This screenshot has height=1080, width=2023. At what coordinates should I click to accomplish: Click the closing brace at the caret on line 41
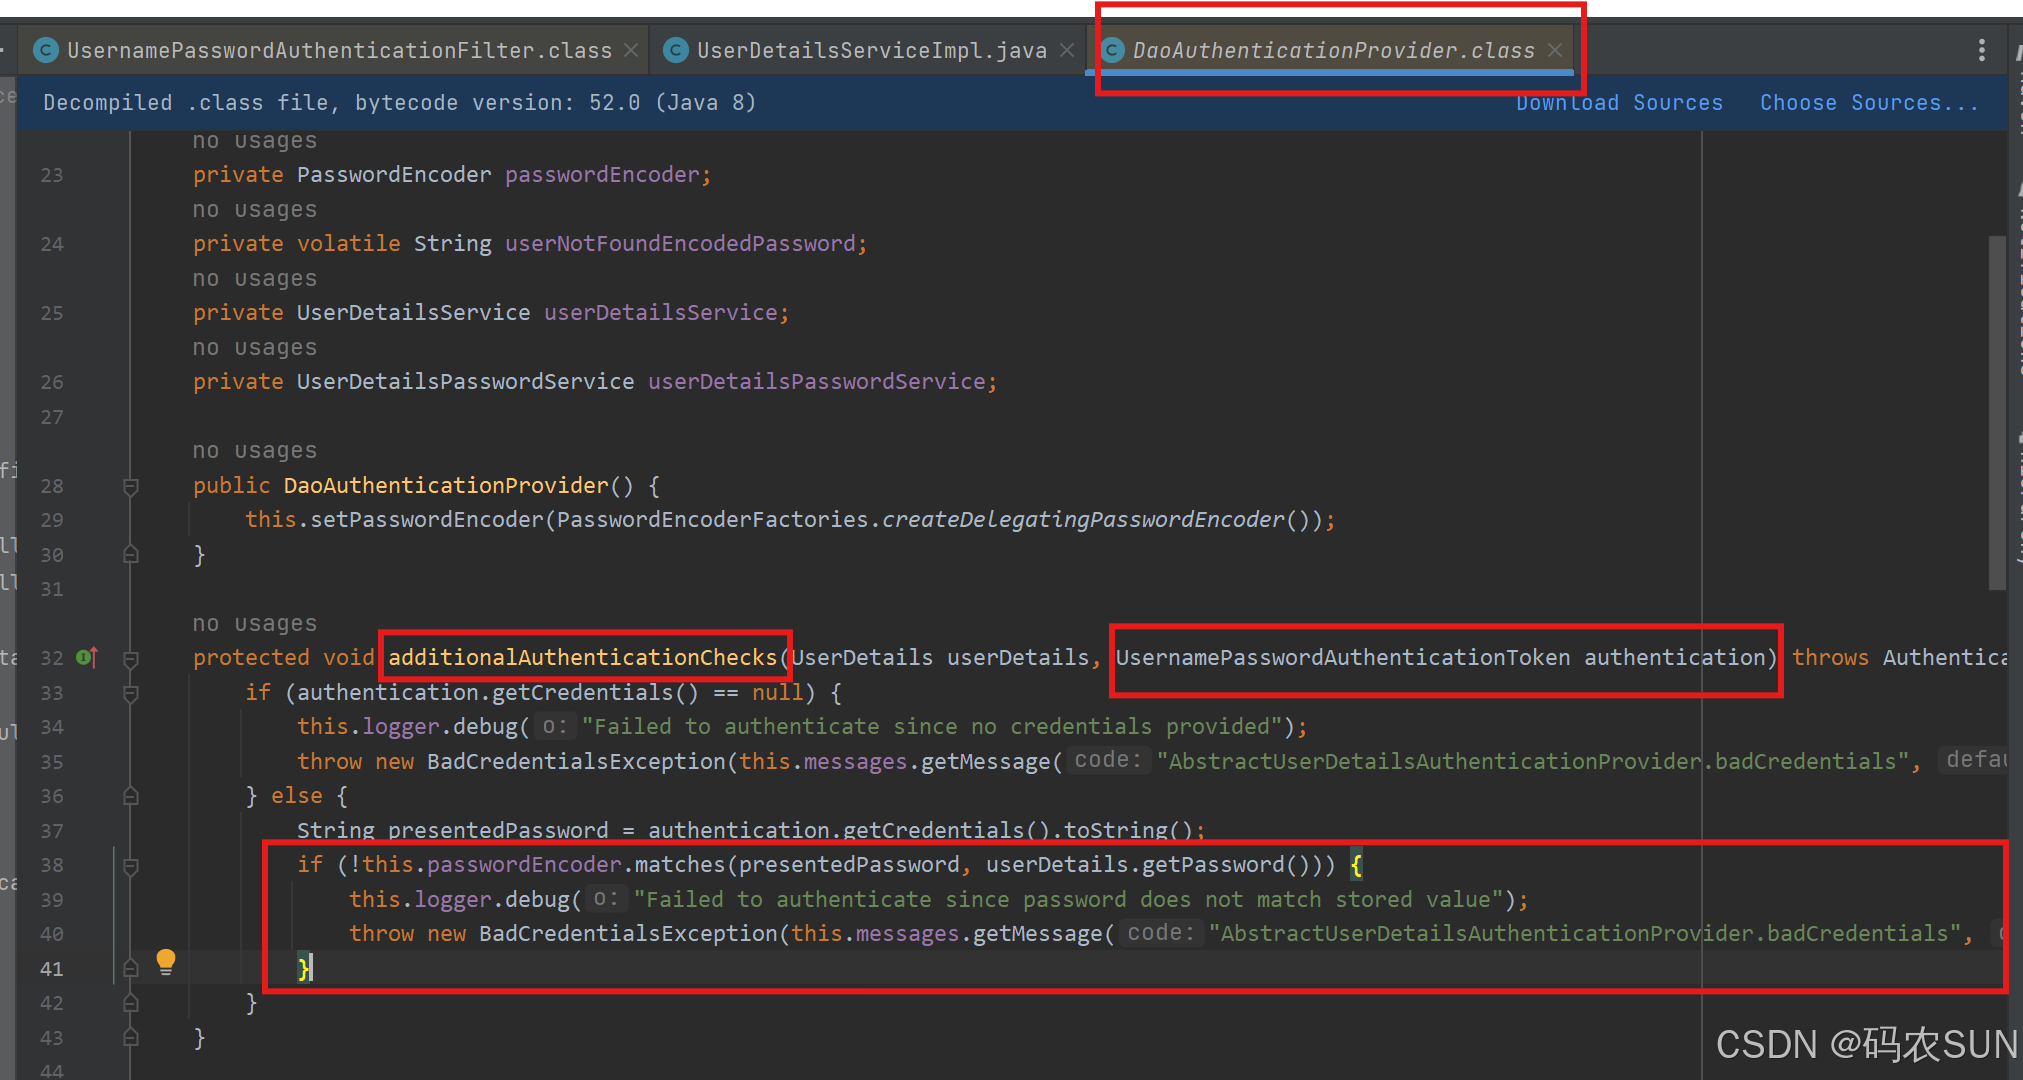coord(303,967)
